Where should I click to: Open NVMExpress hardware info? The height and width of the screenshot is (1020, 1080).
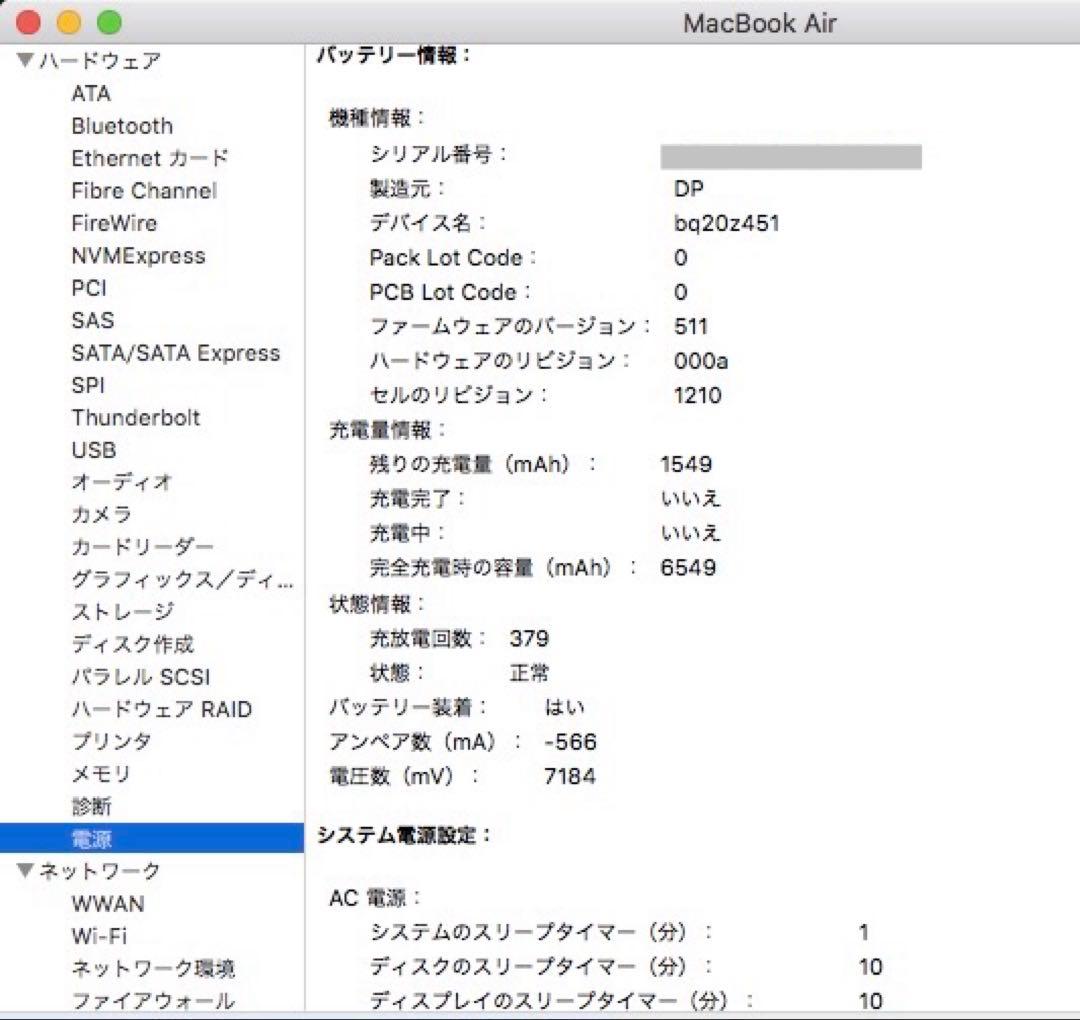click(138, 256)
